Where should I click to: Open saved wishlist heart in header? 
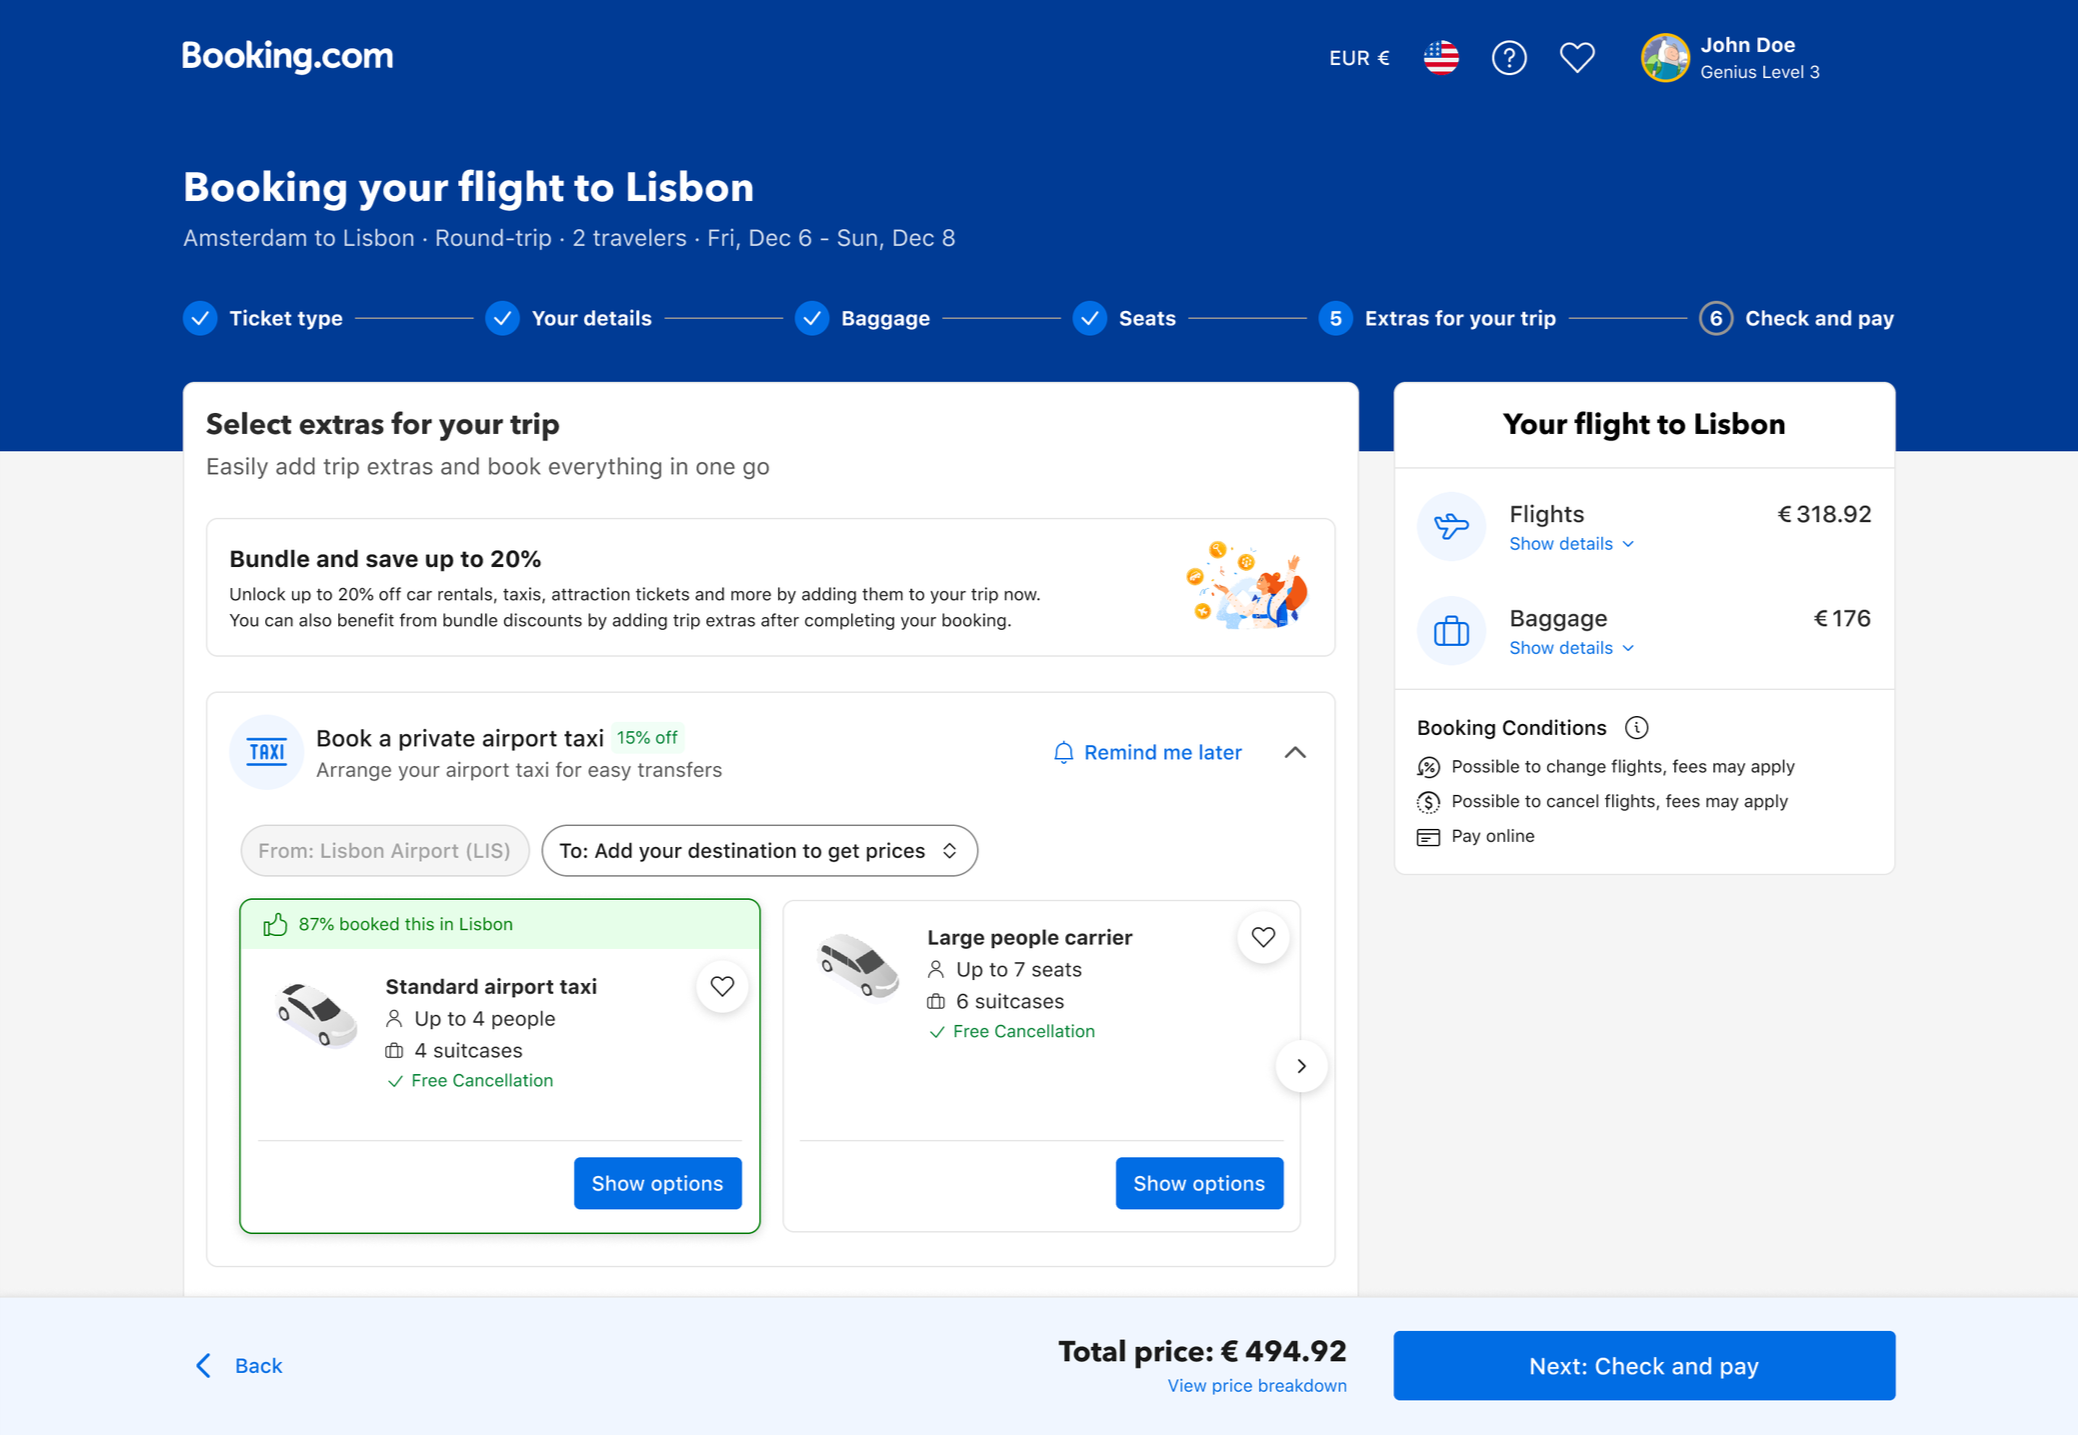click(x=1577, y=58)
